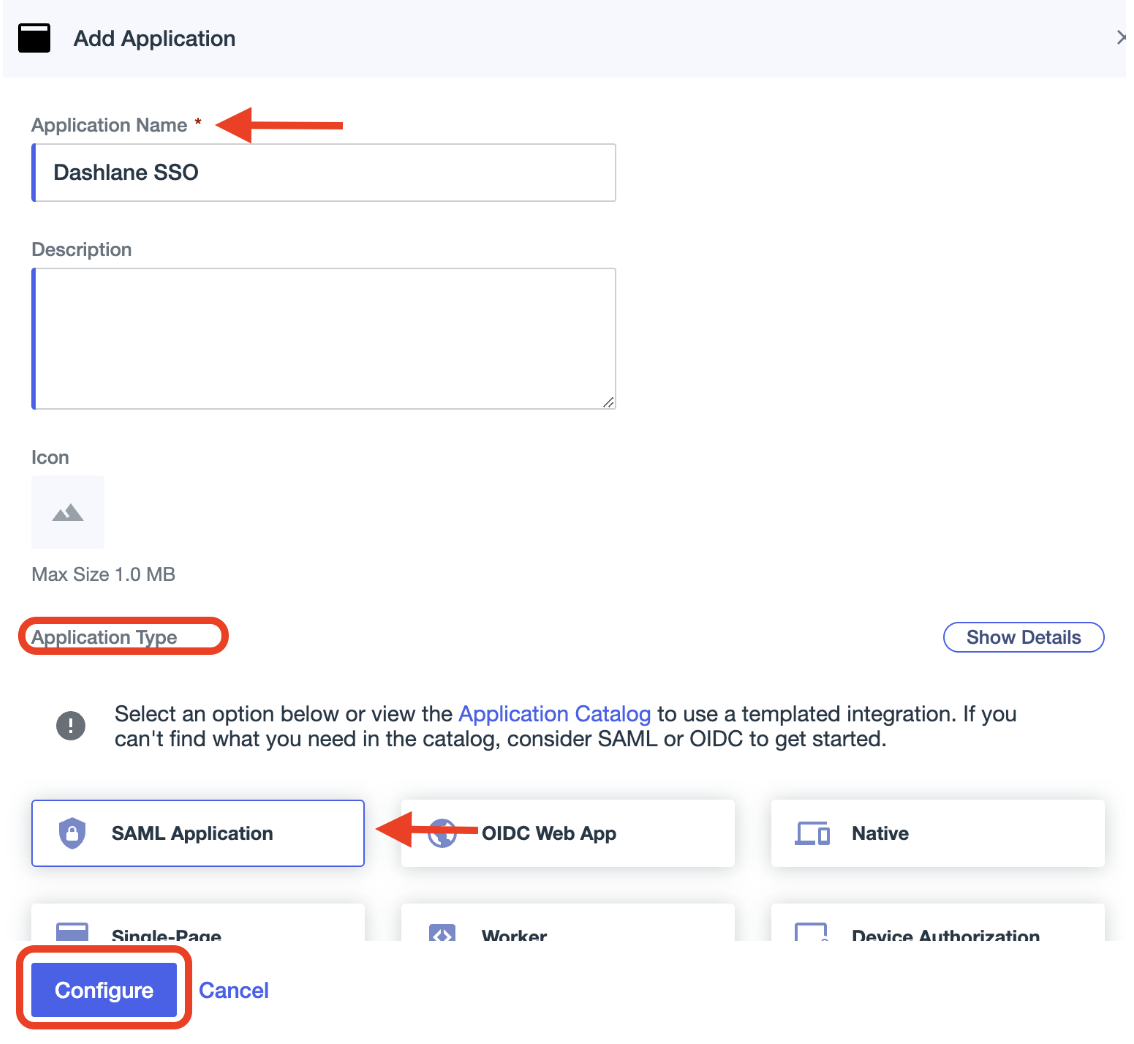Grab the Description box resize handle
Viewport: 1134px width, 1044px height.
[608, 402]
